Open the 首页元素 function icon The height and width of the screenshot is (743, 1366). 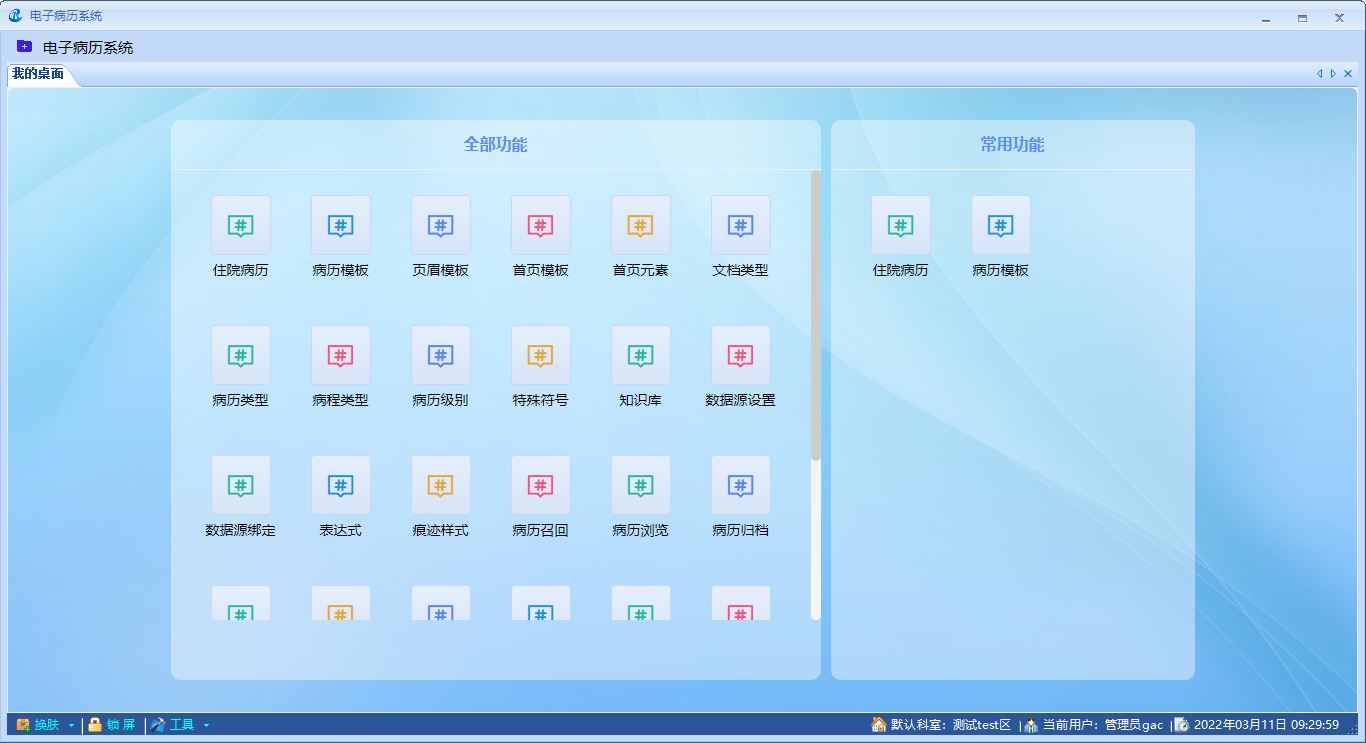point(641,226)
